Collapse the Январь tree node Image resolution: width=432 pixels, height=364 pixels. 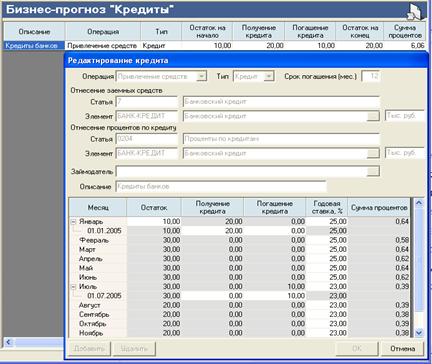tap(74, 222)
